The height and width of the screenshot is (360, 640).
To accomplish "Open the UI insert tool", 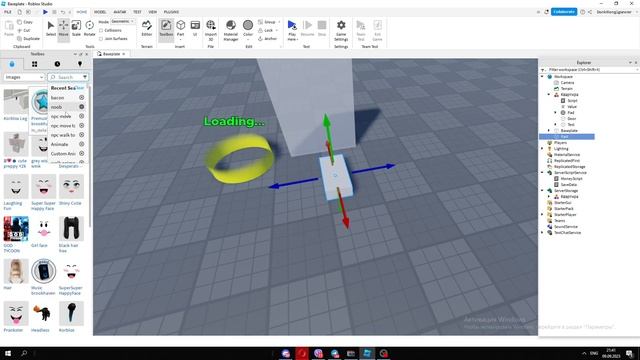I will point(195,29).
